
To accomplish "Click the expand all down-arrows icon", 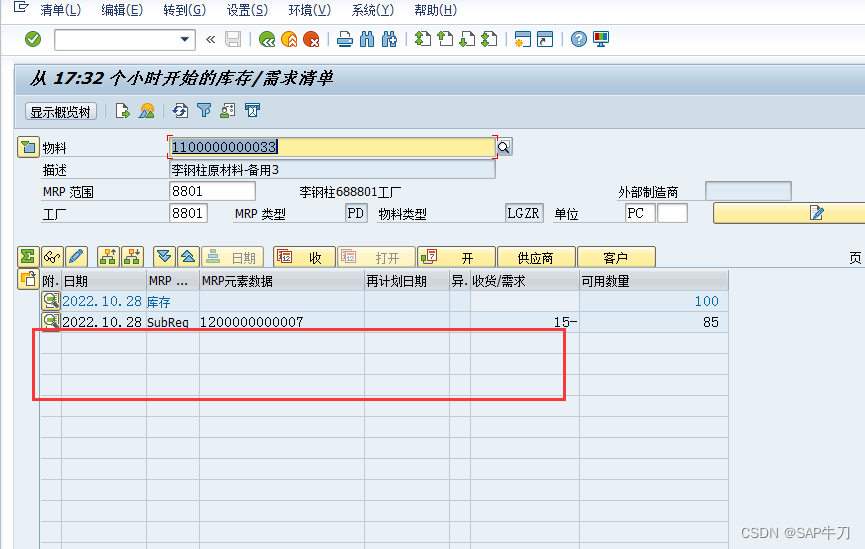I will 164,257.
